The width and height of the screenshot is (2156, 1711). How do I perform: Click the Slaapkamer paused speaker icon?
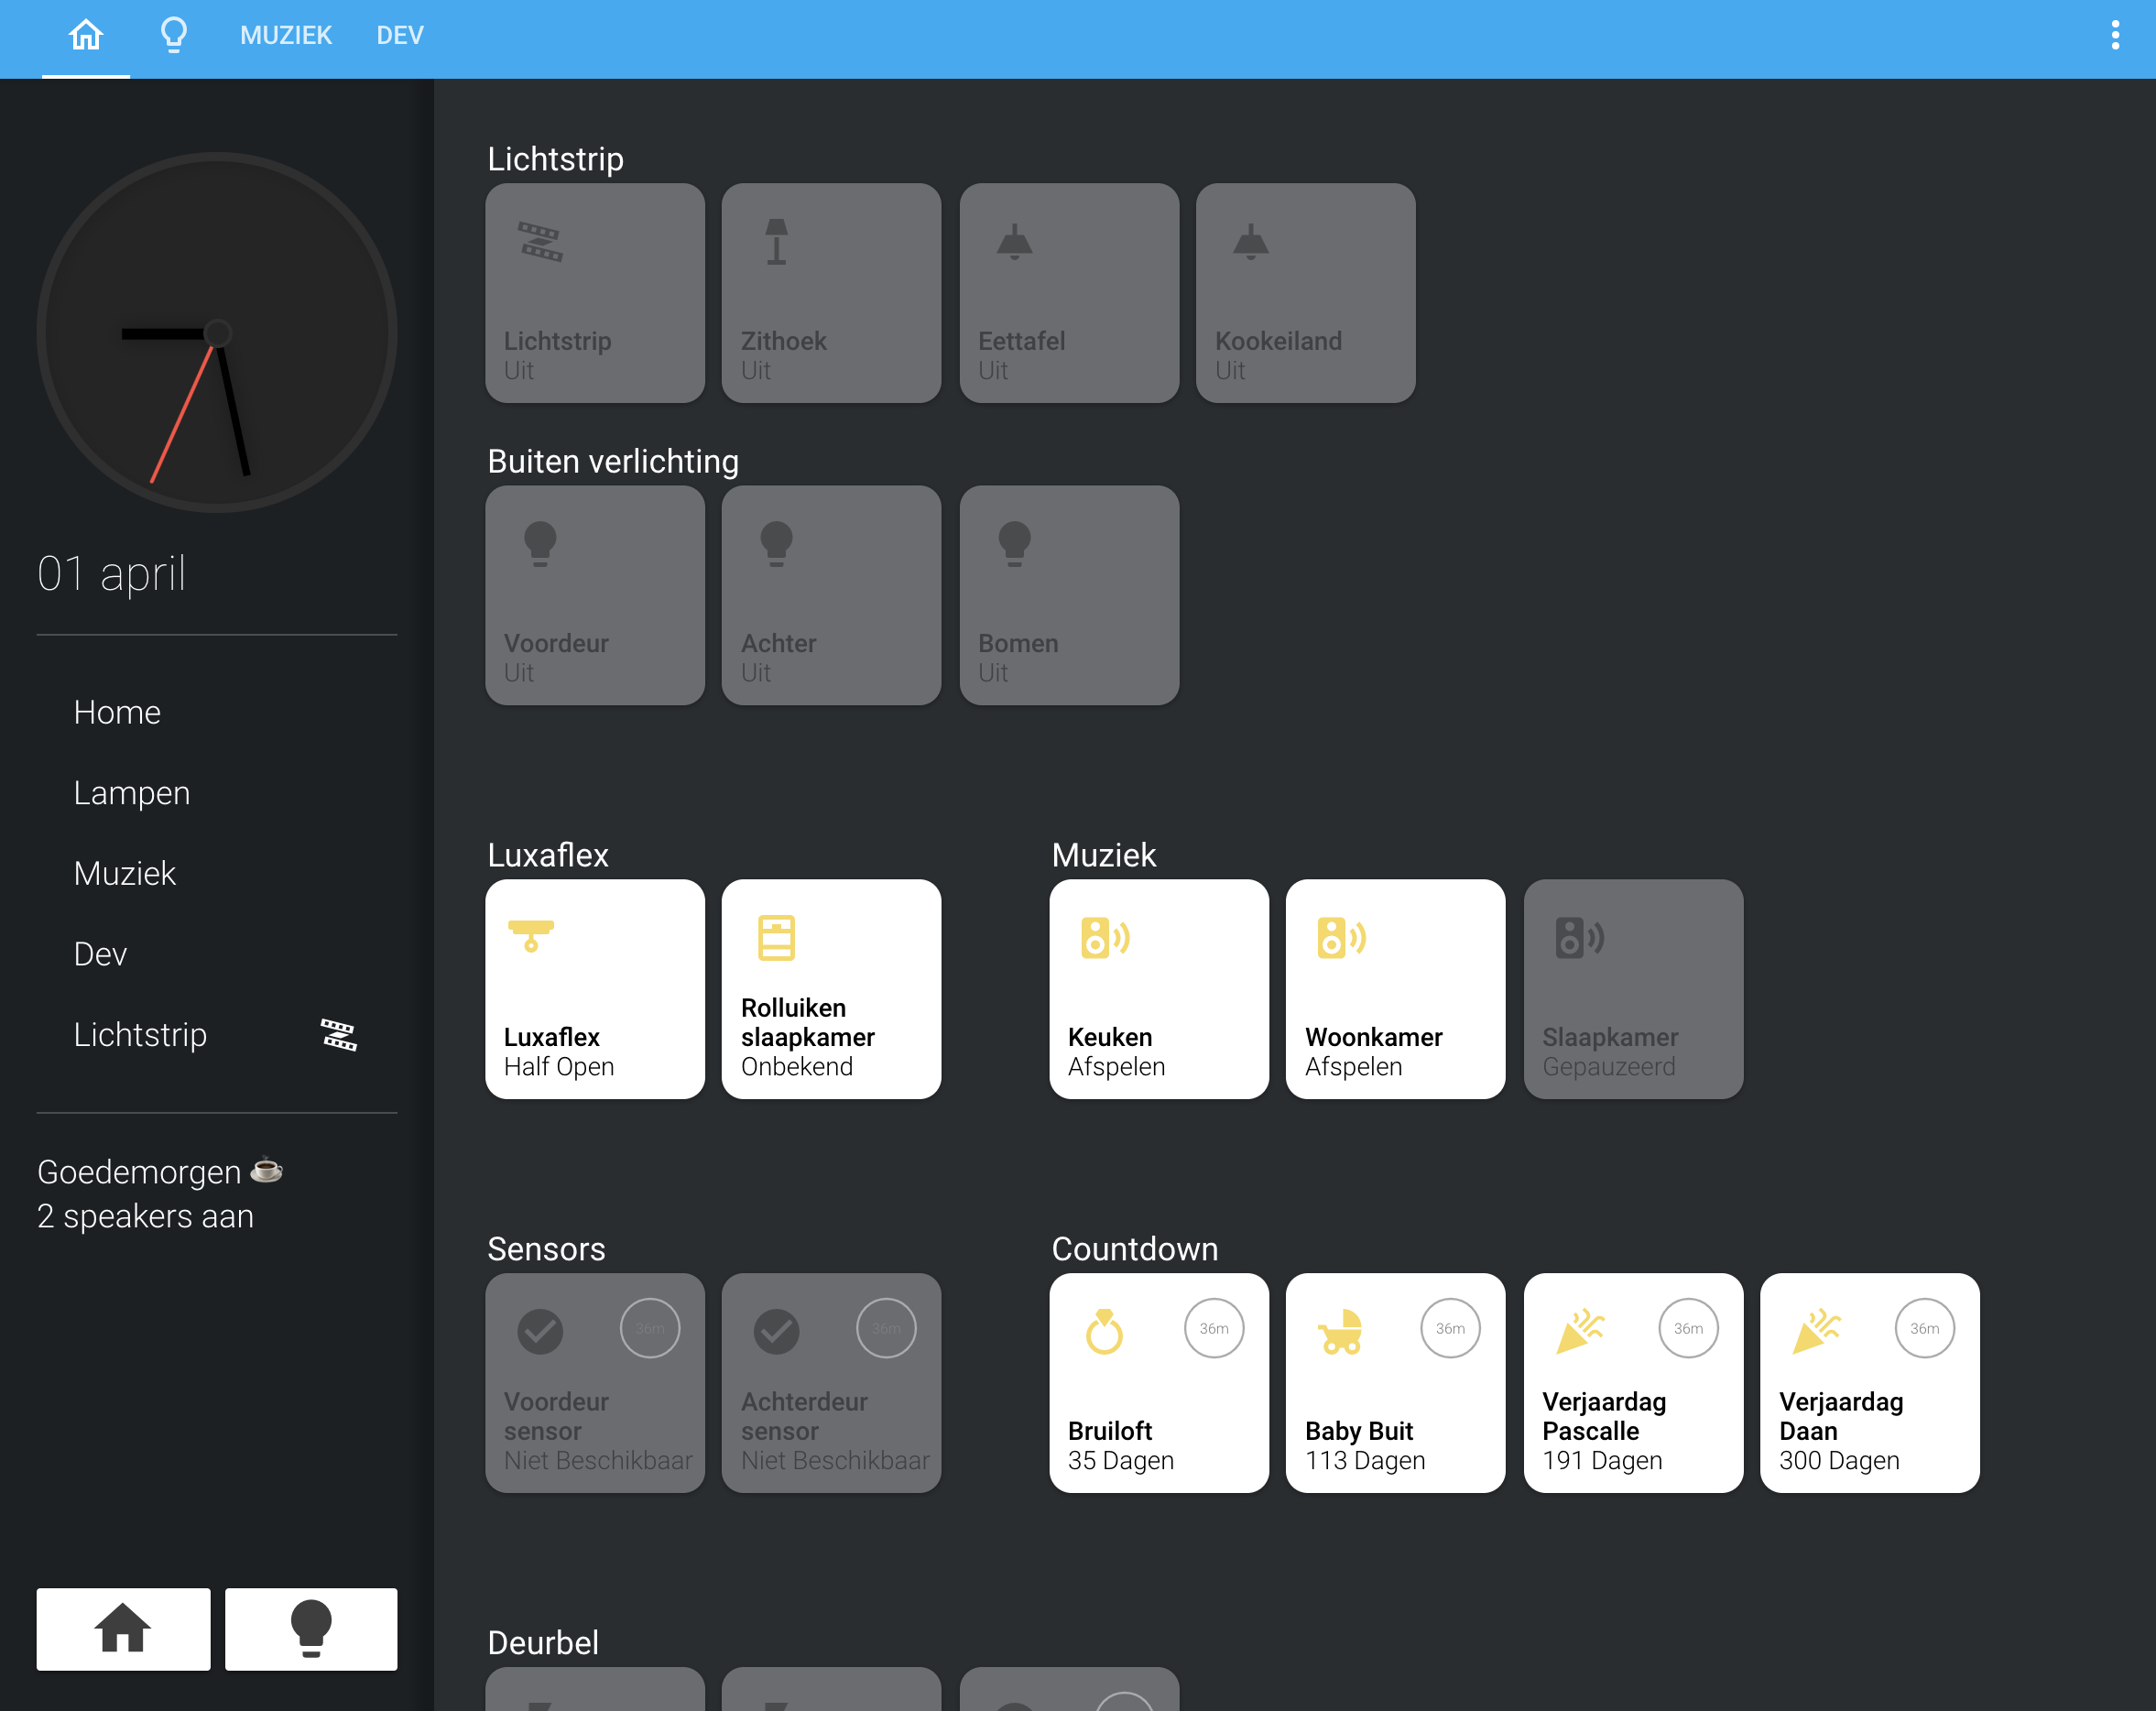1578,937
